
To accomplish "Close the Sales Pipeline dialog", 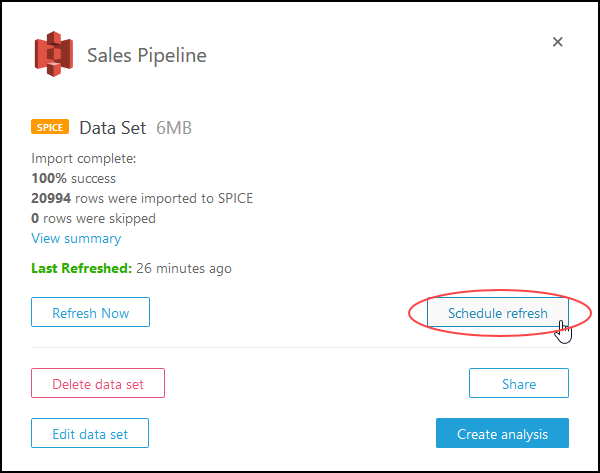I will click(x=558, y=42).
